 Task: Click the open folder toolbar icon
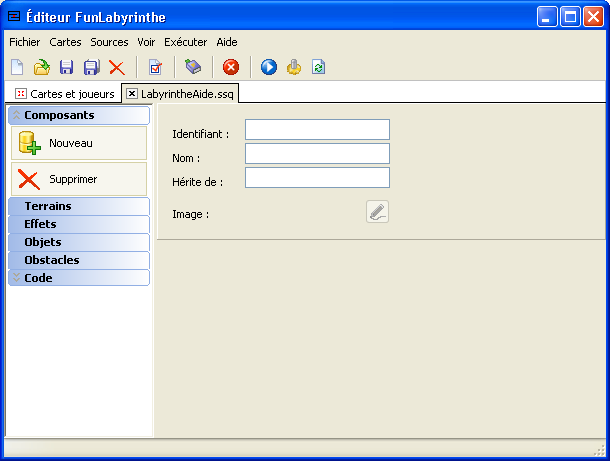coord(42,67)
